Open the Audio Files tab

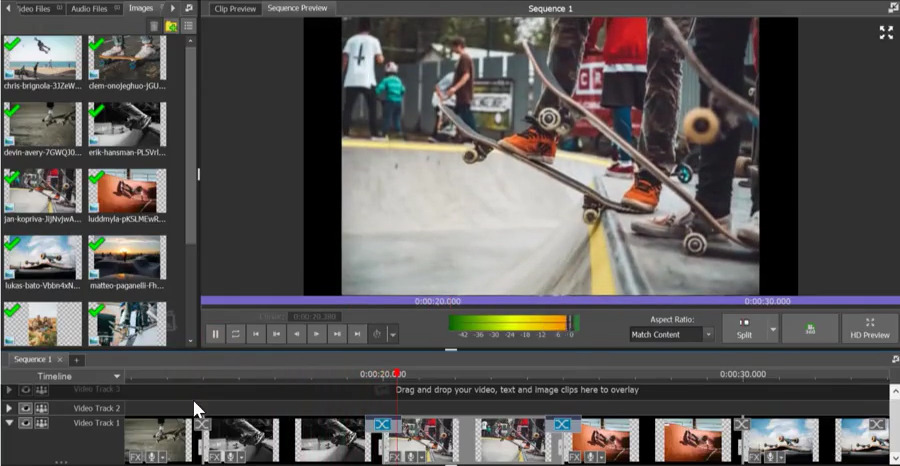tap(95, 9)
